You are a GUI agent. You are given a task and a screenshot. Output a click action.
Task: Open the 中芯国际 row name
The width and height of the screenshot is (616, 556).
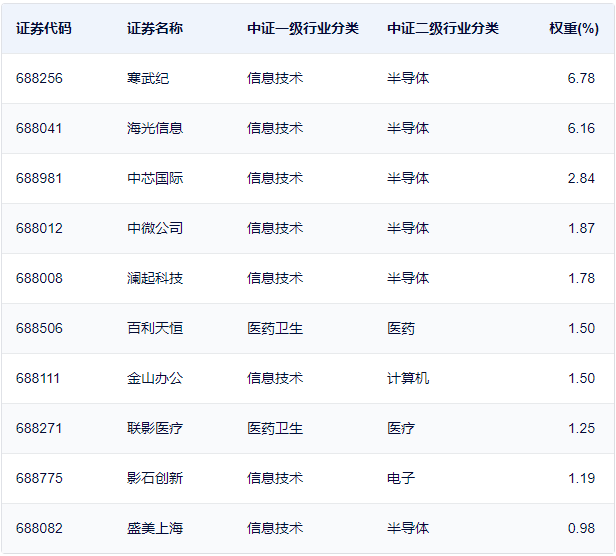[x=155, y=178]
